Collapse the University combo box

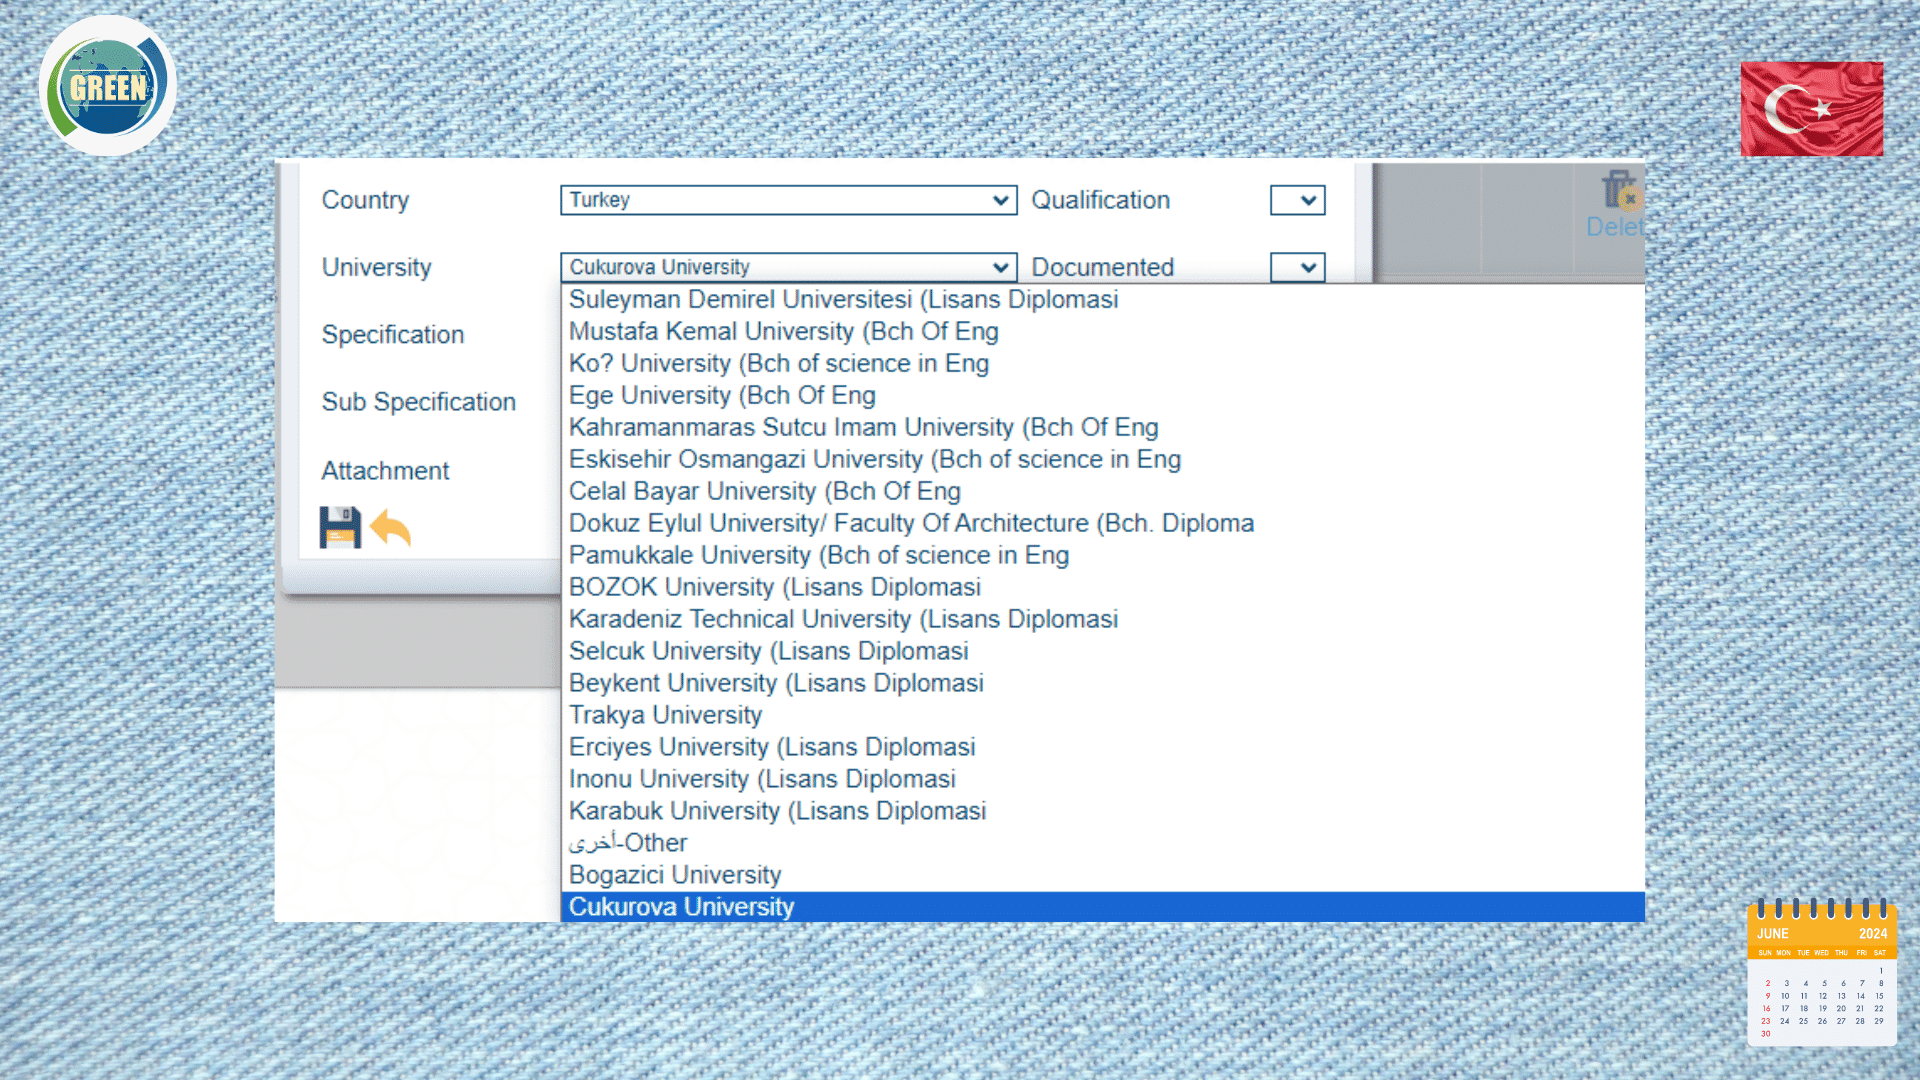[788, 267]
